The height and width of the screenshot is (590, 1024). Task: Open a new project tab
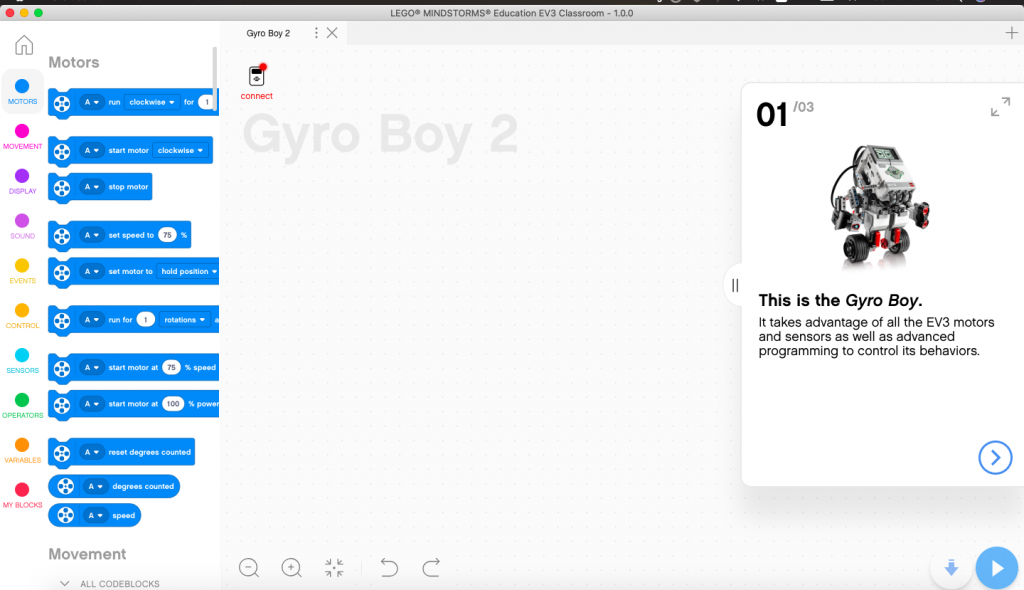(x=1012, y=32)
